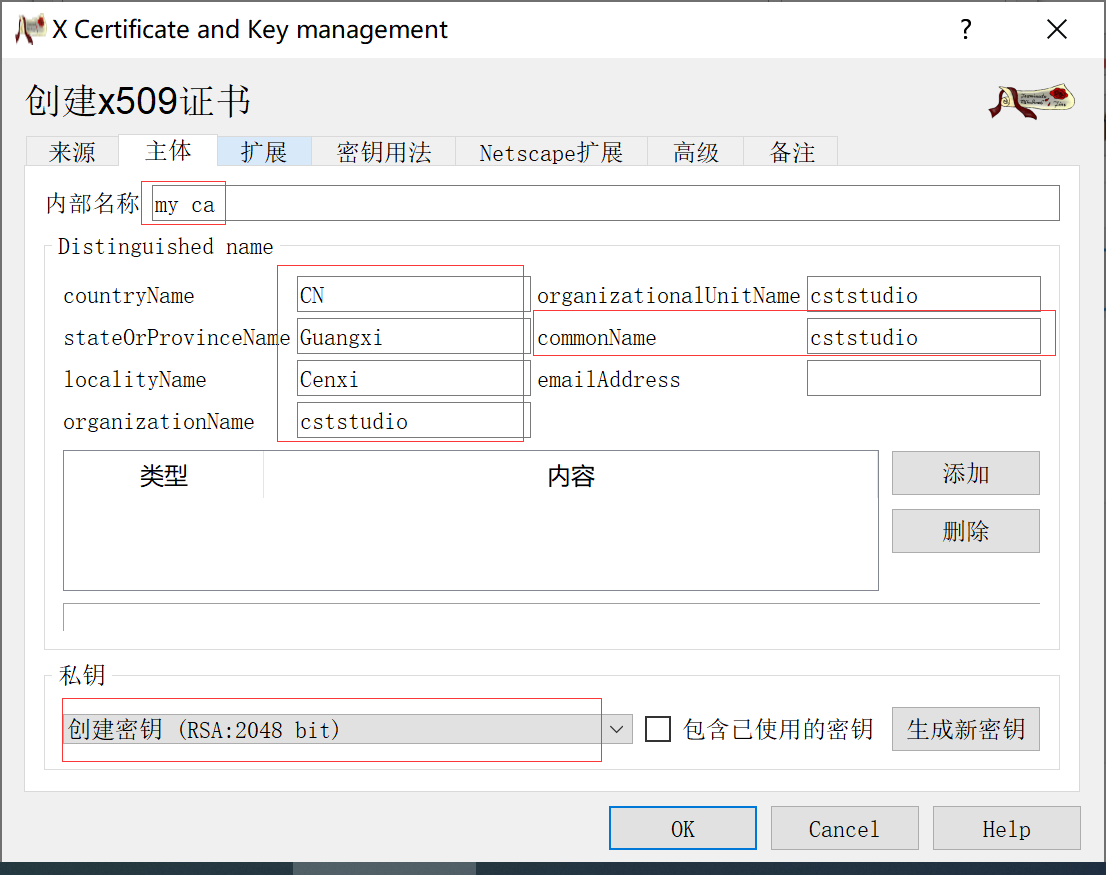Select the 主体 tab
Image resolution: width=1106 pixels, height=875 pixels.
click(x=168, y=150)
